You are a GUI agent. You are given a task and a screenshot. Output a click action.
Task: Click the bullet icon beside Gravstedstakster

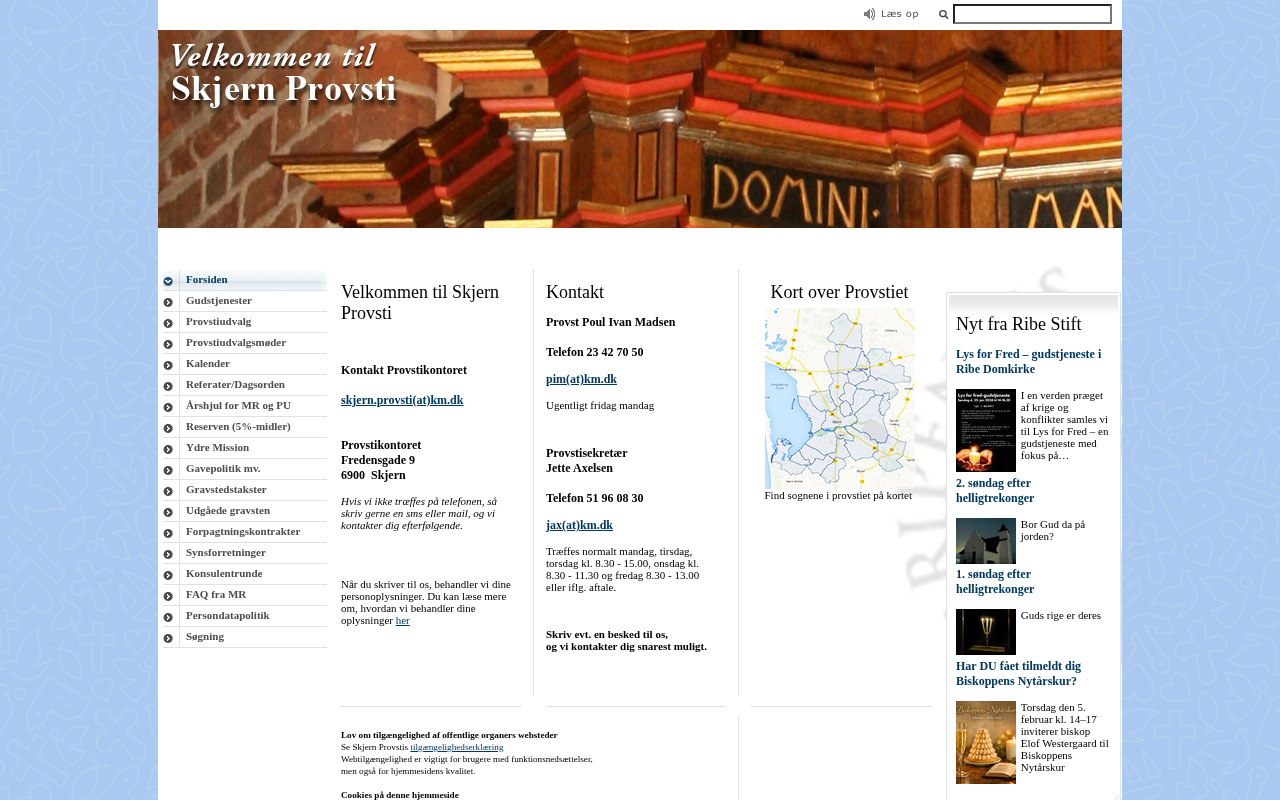point(168,491)
